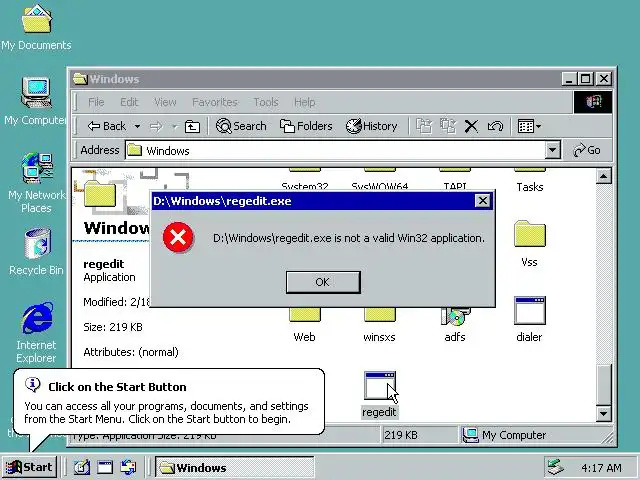Click the scrollbar thumb in file list
Viewport: 640px width, 480px height.
[603, 384]
